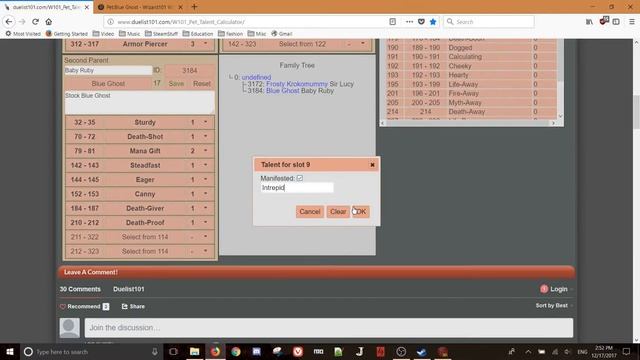Image resolution: width=640 pixels, height=360 pixels.
Task: Click the microphone icon in taskbar search
Action: tap(155, 351)
